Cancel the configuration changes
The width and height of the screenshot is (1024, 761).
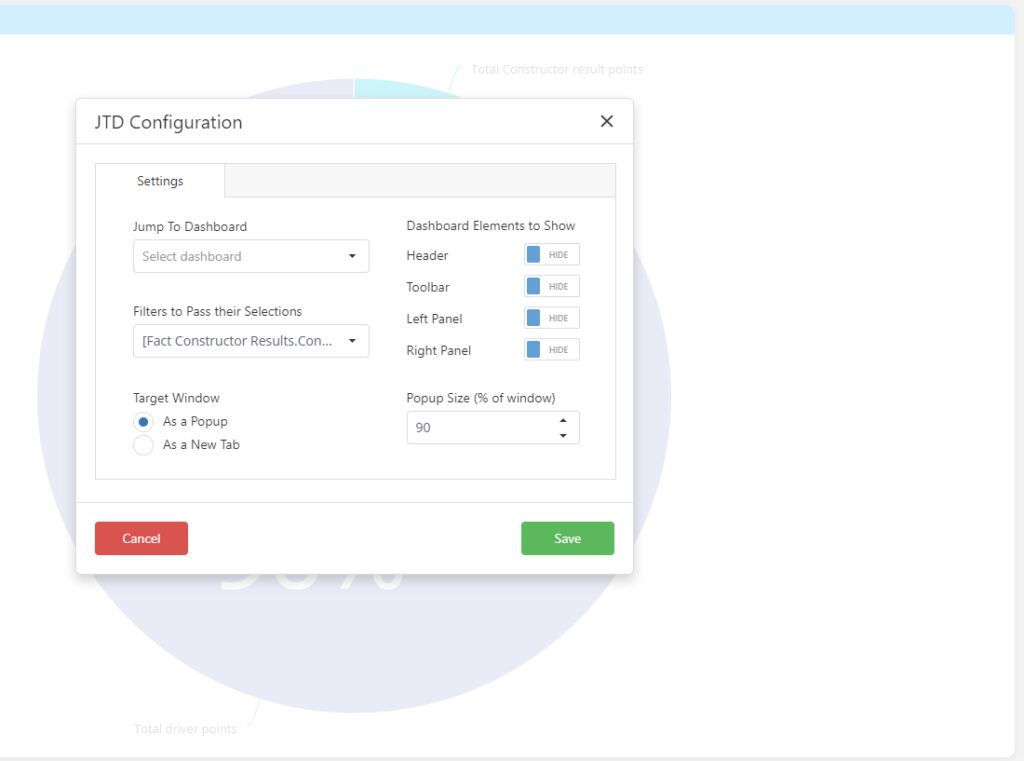(x=141, y=538)
